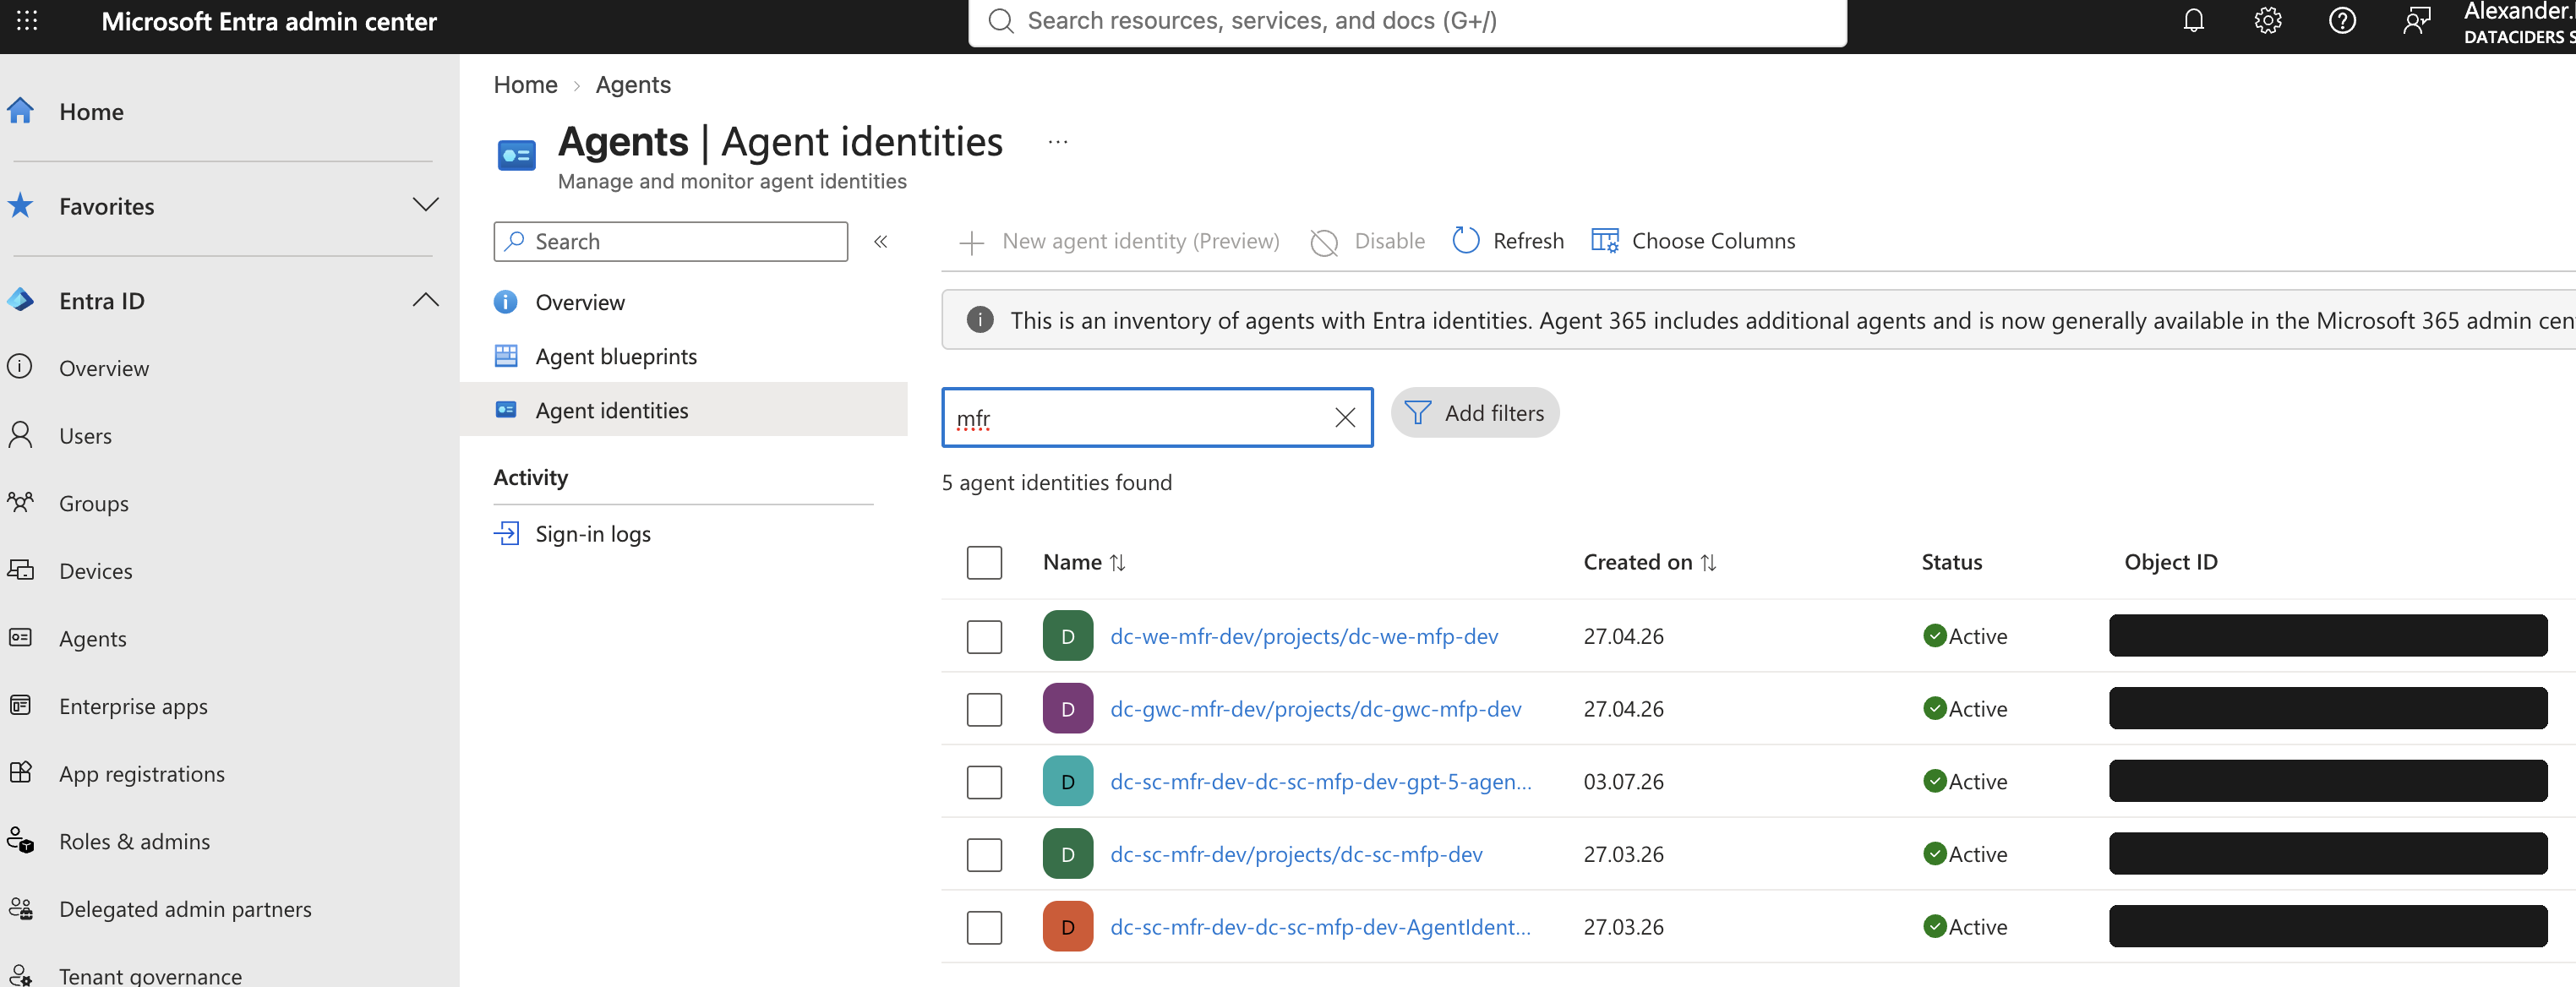Clear the mfr search text

[1345, 418]
